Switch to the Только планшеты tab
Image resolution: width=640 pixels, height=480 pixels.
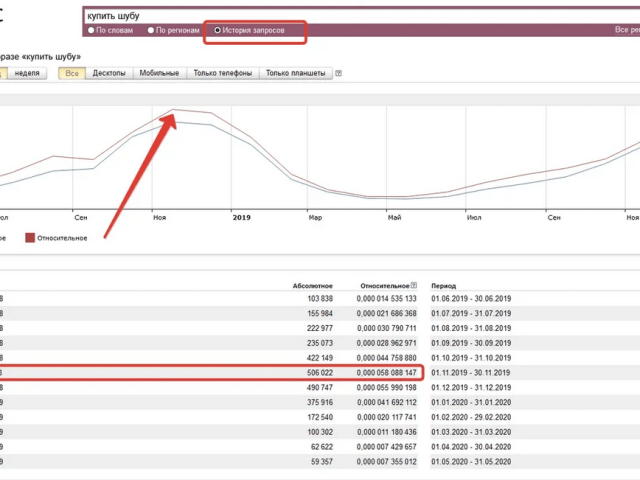pyautogui.click(x=296, y=73)
